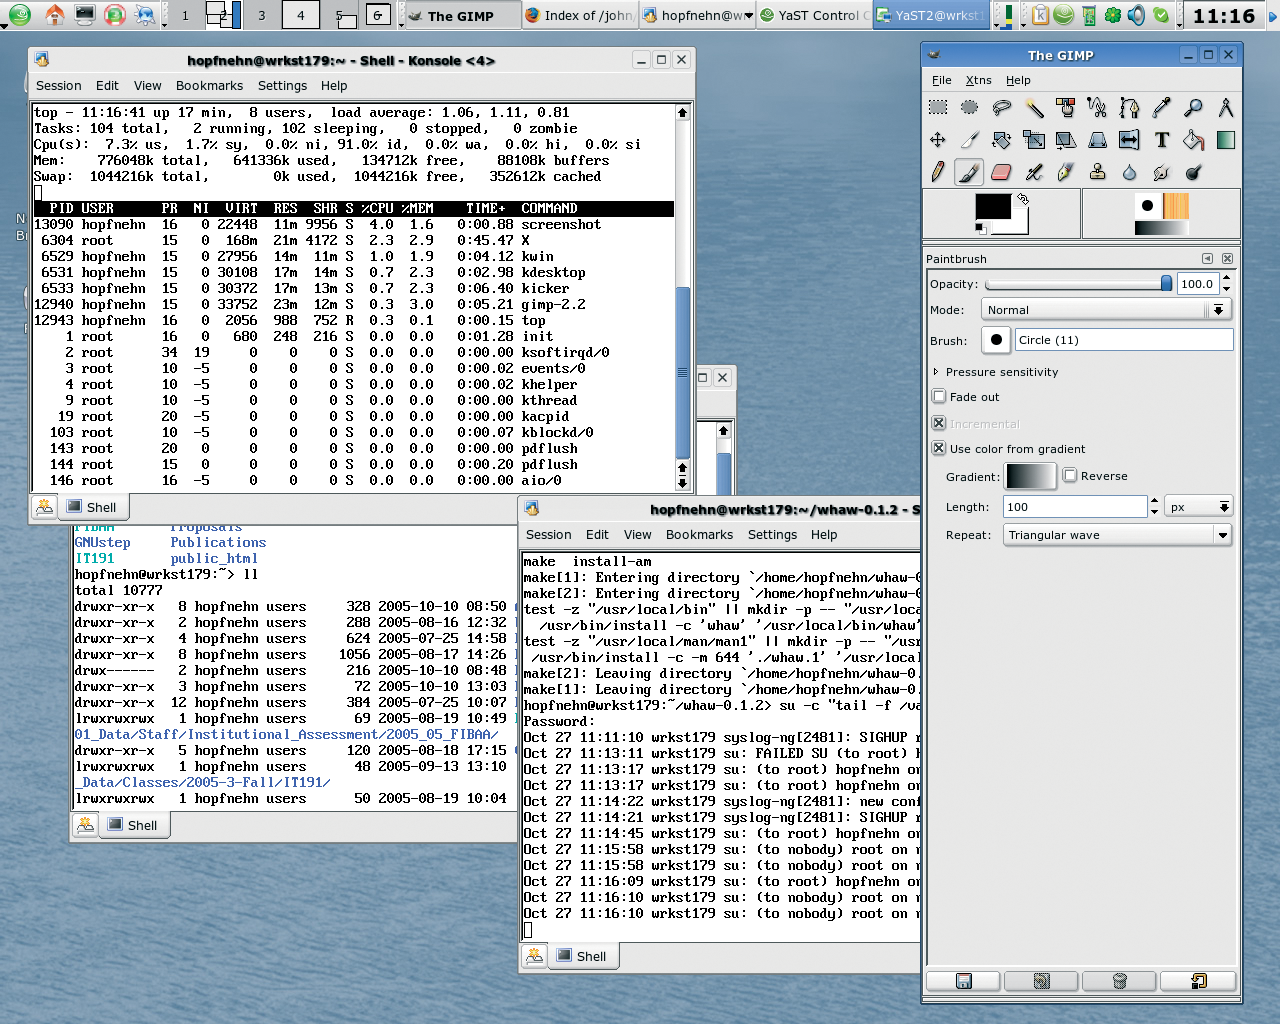Open Bookmarks menu in Konsole <4> window
The image size is (1280, 1024).
(x=209, y=86)
